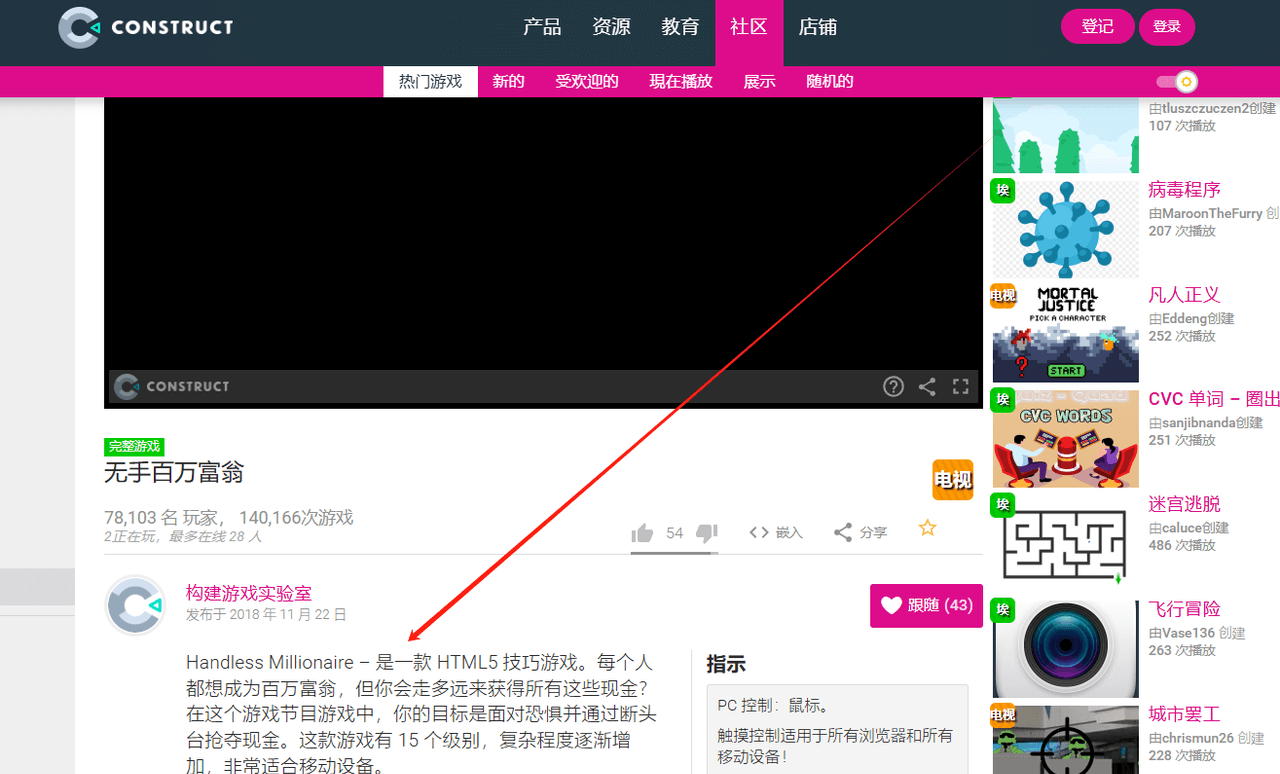Click the tree landscape game thumbnail

pyautogui.click(x=1066, y=135)
